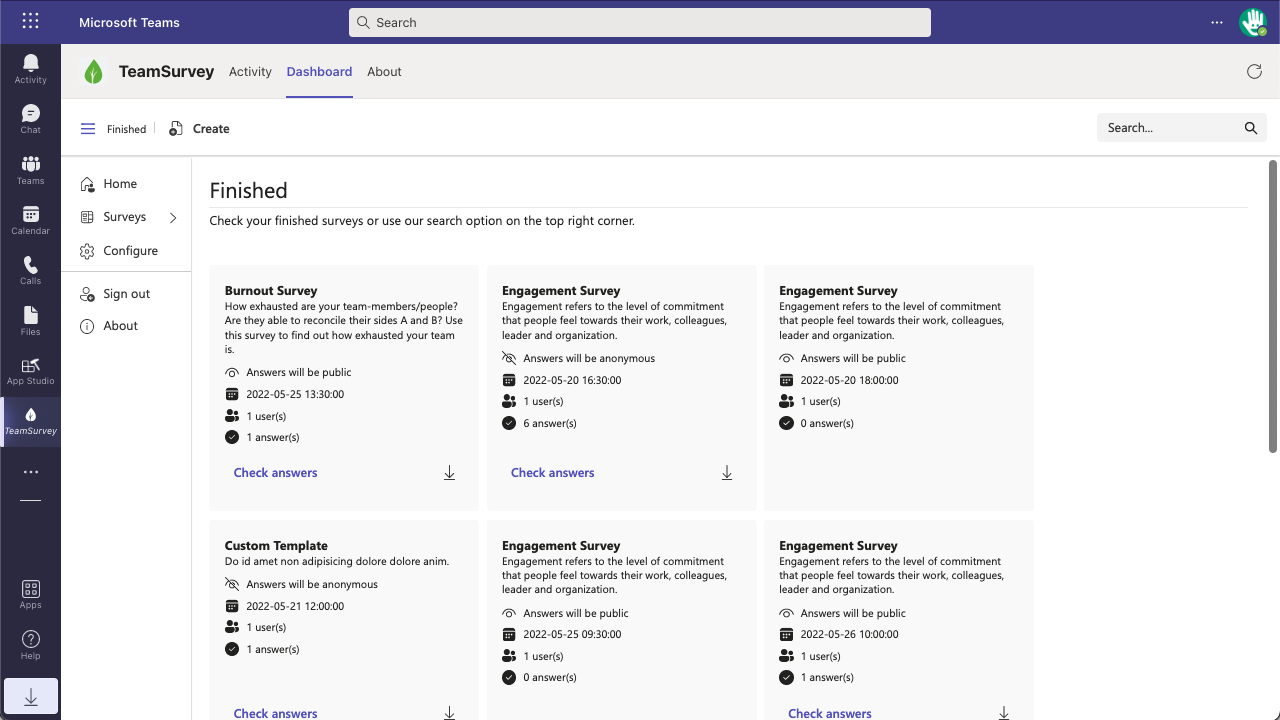
Task: Open more apps ellipsis in sidebar
Action: (x=30, y=472)
